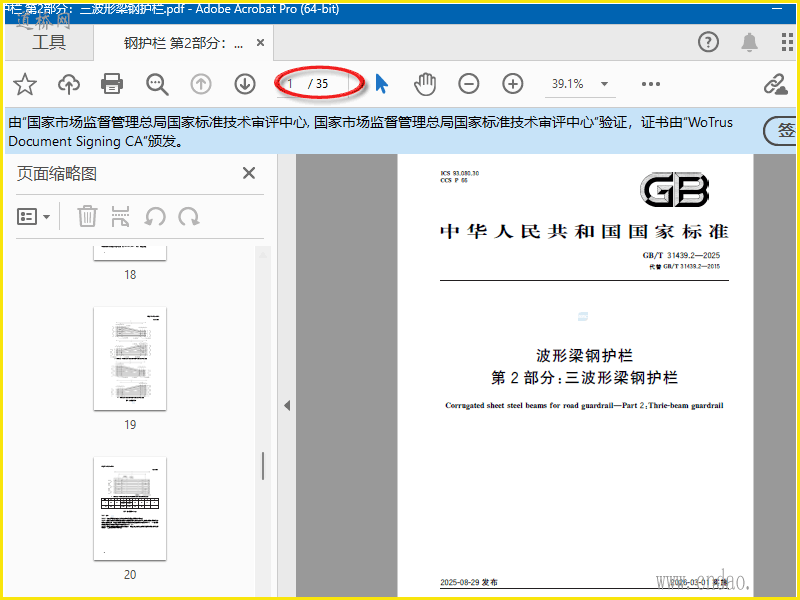This screenshot has height=600, width=800.
Task: Minimize the Acrobat window
Action: click(x=777, y=9)
